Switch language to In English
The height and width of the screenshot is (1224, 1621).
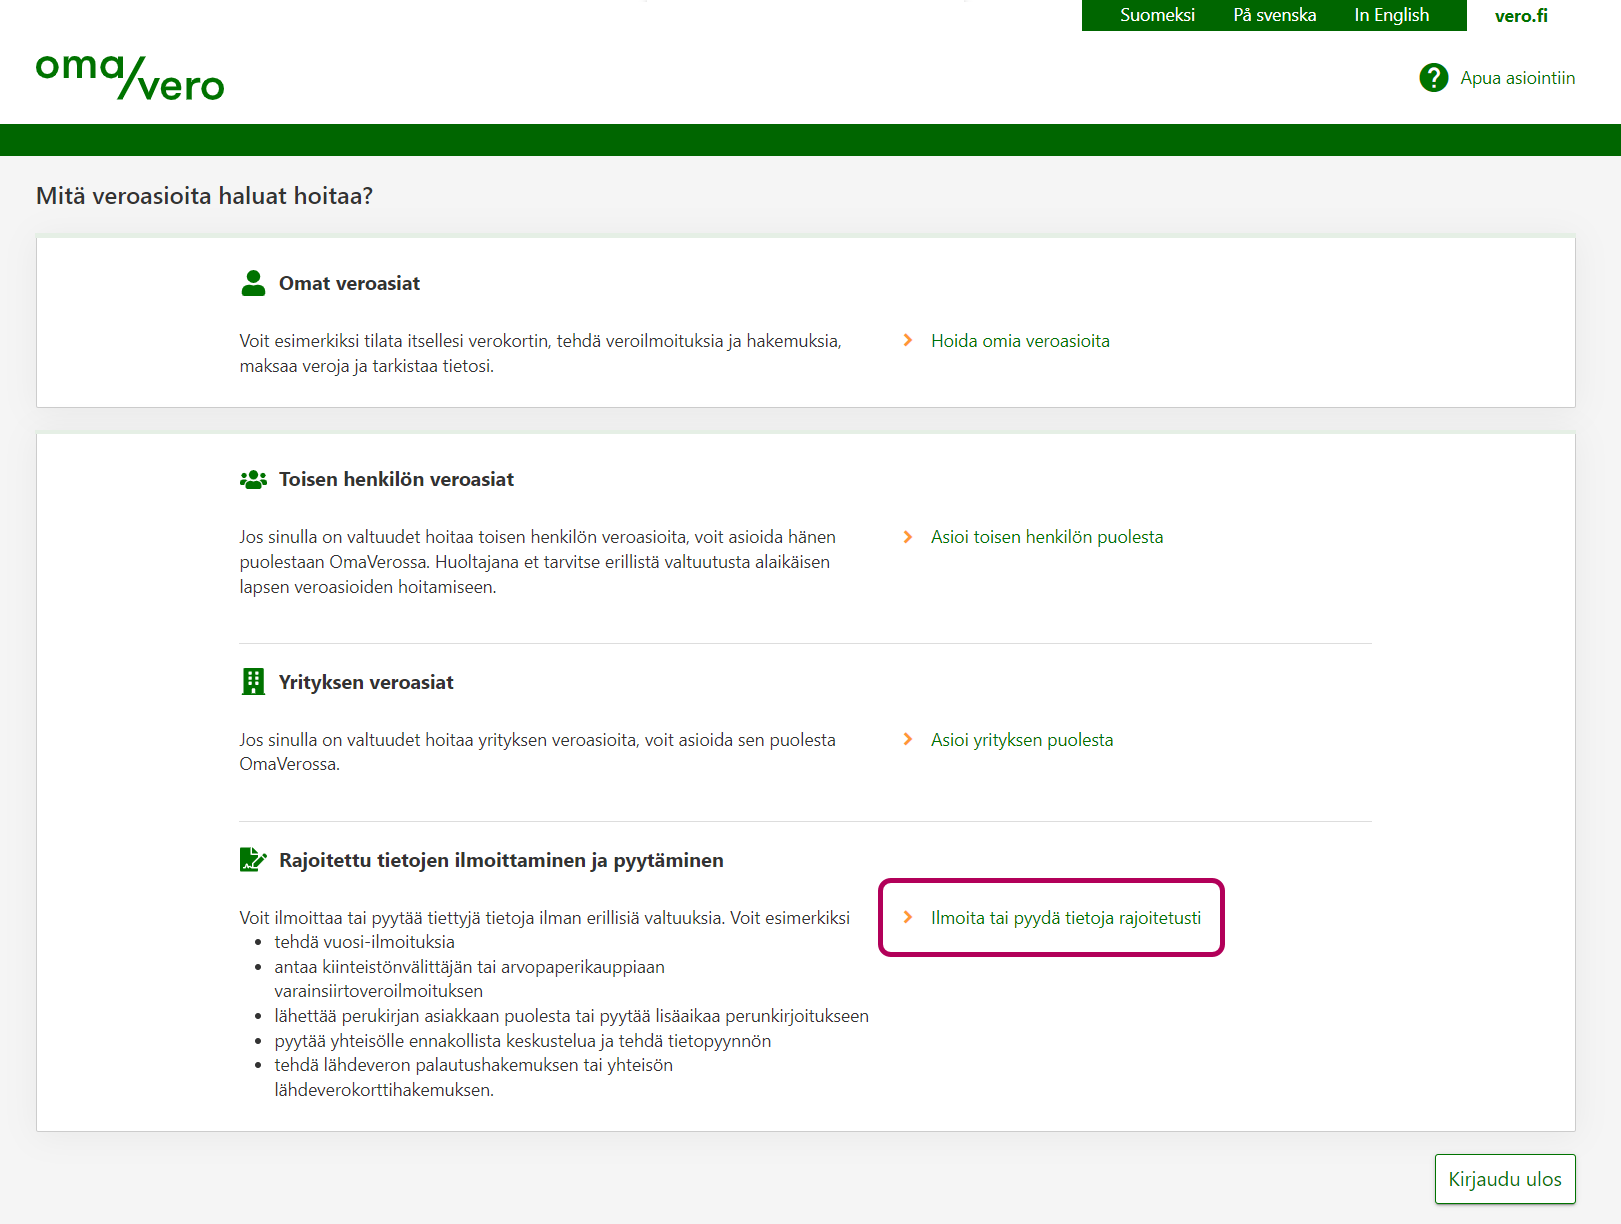tap(1391, 15)
